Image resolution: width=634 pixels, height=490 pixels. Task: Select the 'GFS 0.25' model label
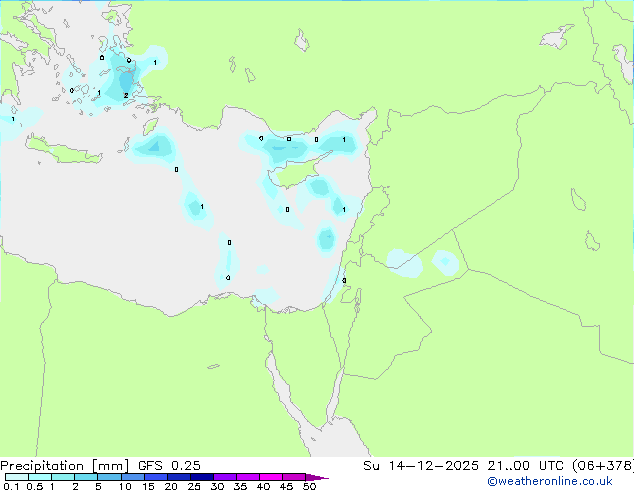coord(169,466)
